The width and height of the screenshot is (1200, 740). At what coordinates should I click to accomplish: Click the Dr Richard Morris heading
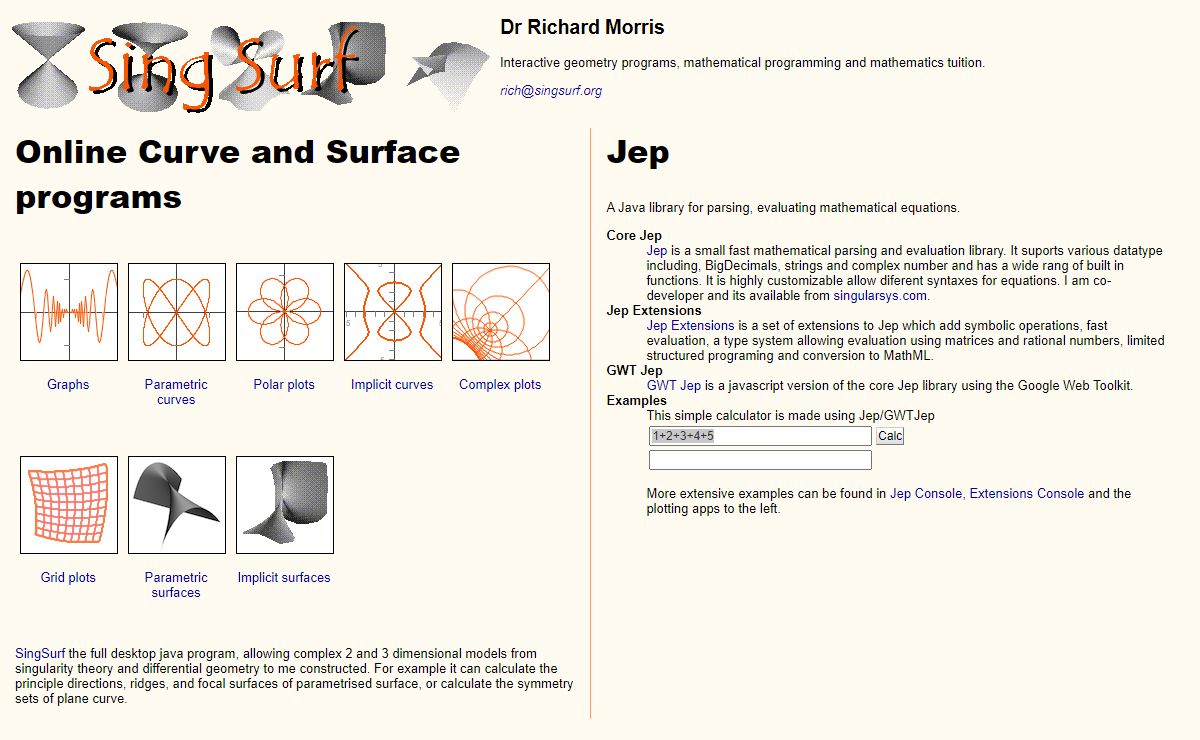coord(582,27)
